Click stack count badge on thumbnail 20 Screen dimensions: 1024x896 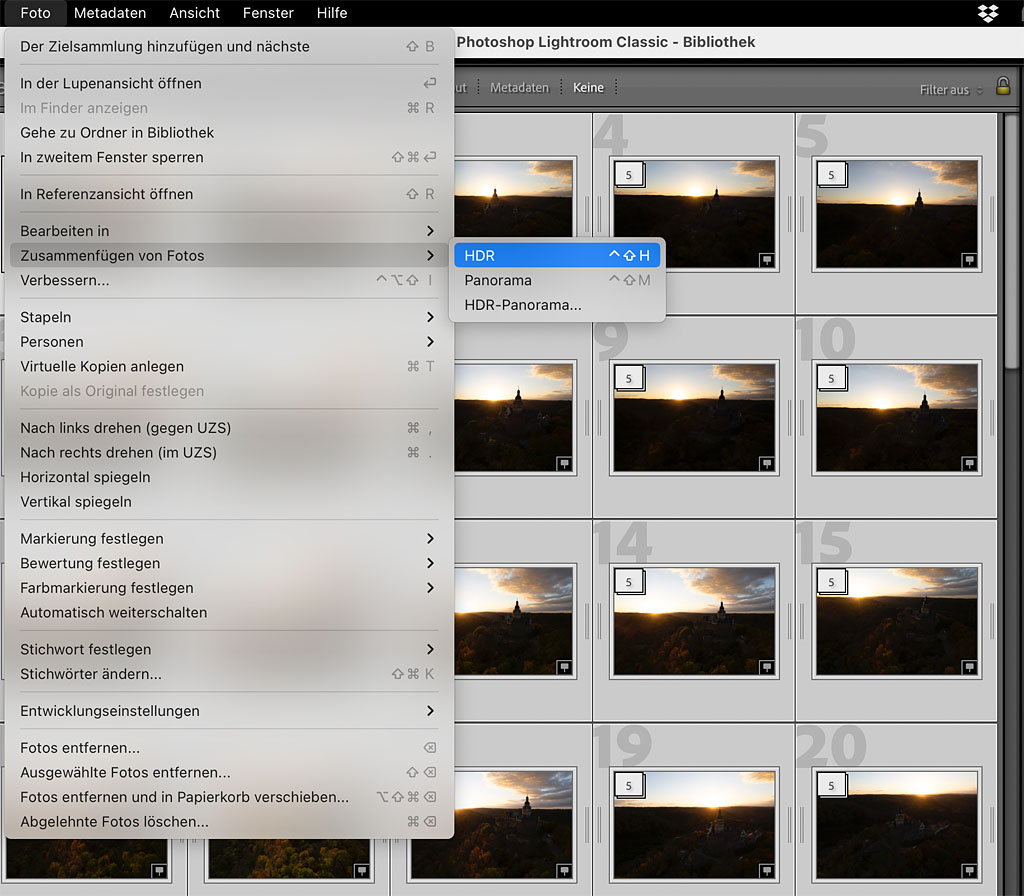831,786
